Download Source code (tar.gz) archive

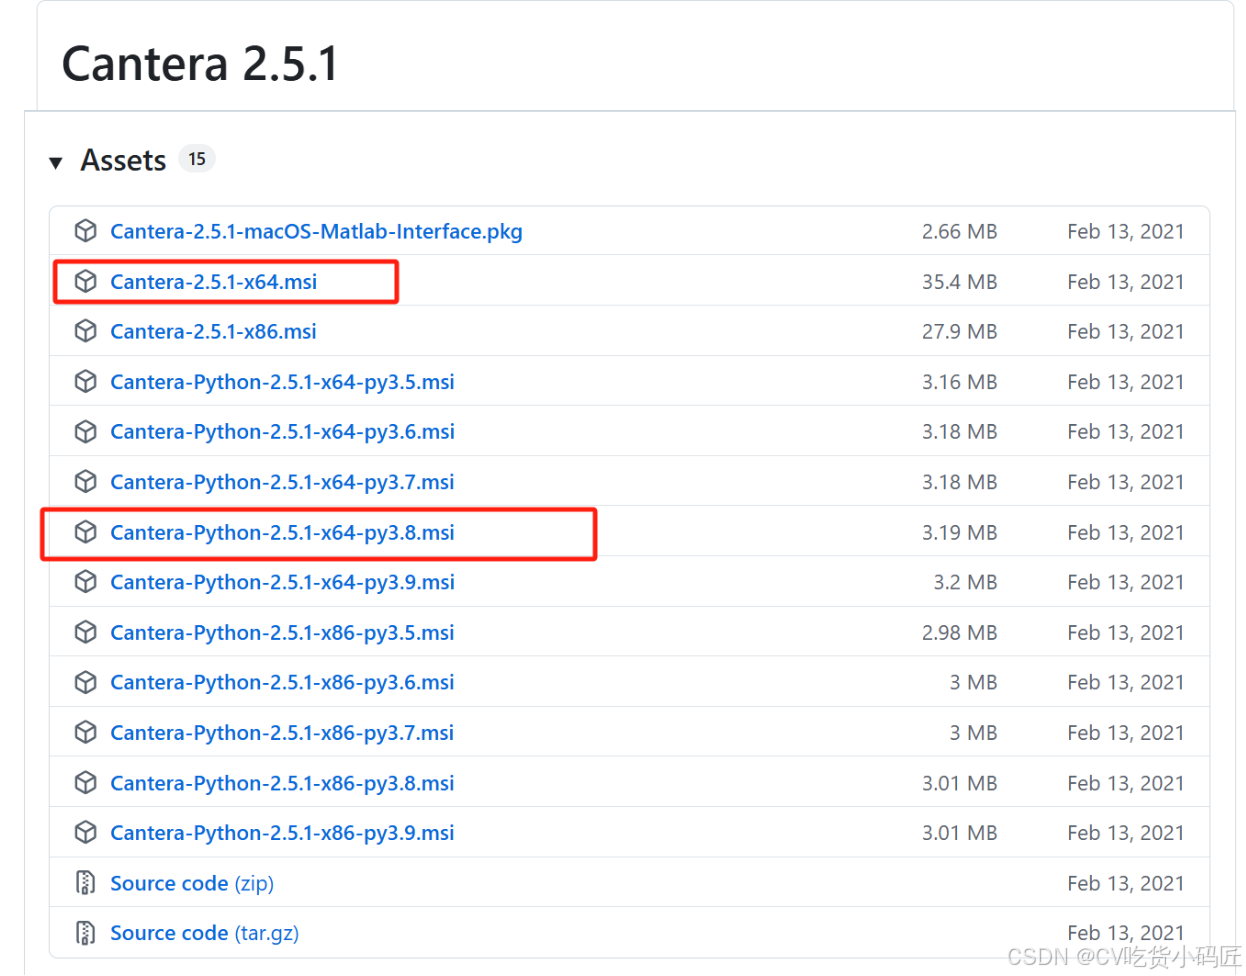tap(204, 933)
